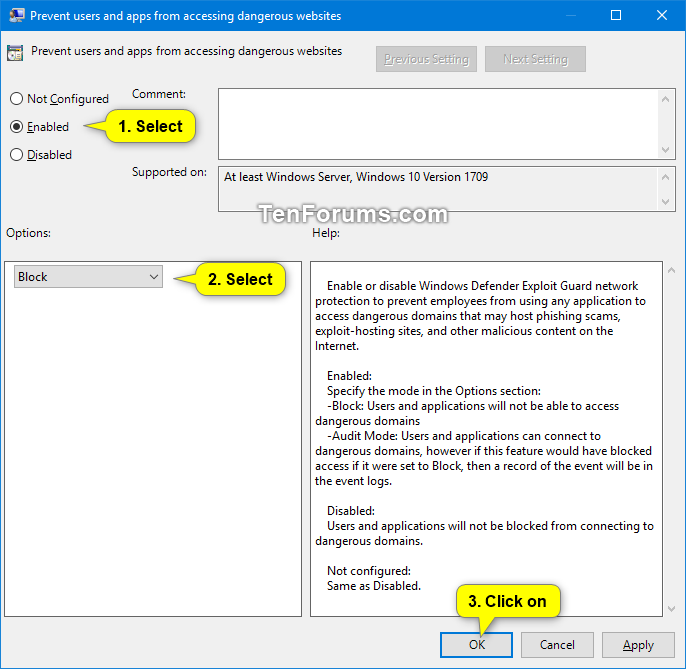686x669 pixels.
Task: Click Help pane scroll up arrow
Action: pos(672,270)
